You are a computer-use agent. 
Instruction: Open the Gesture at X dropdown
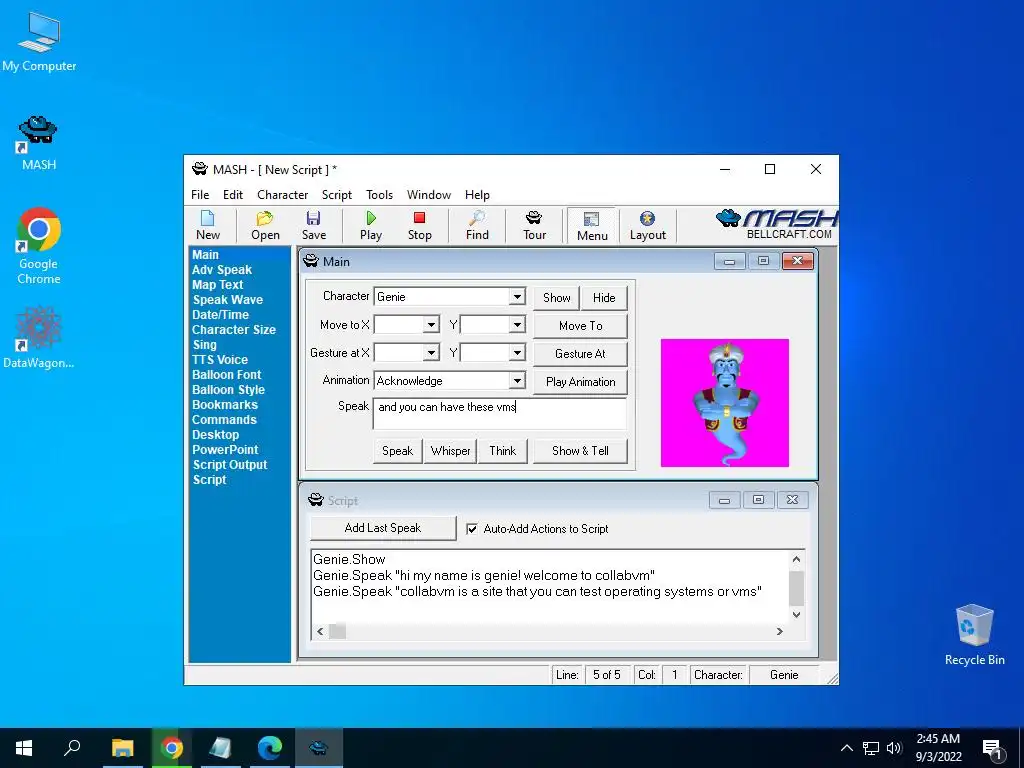click(430, 353)
